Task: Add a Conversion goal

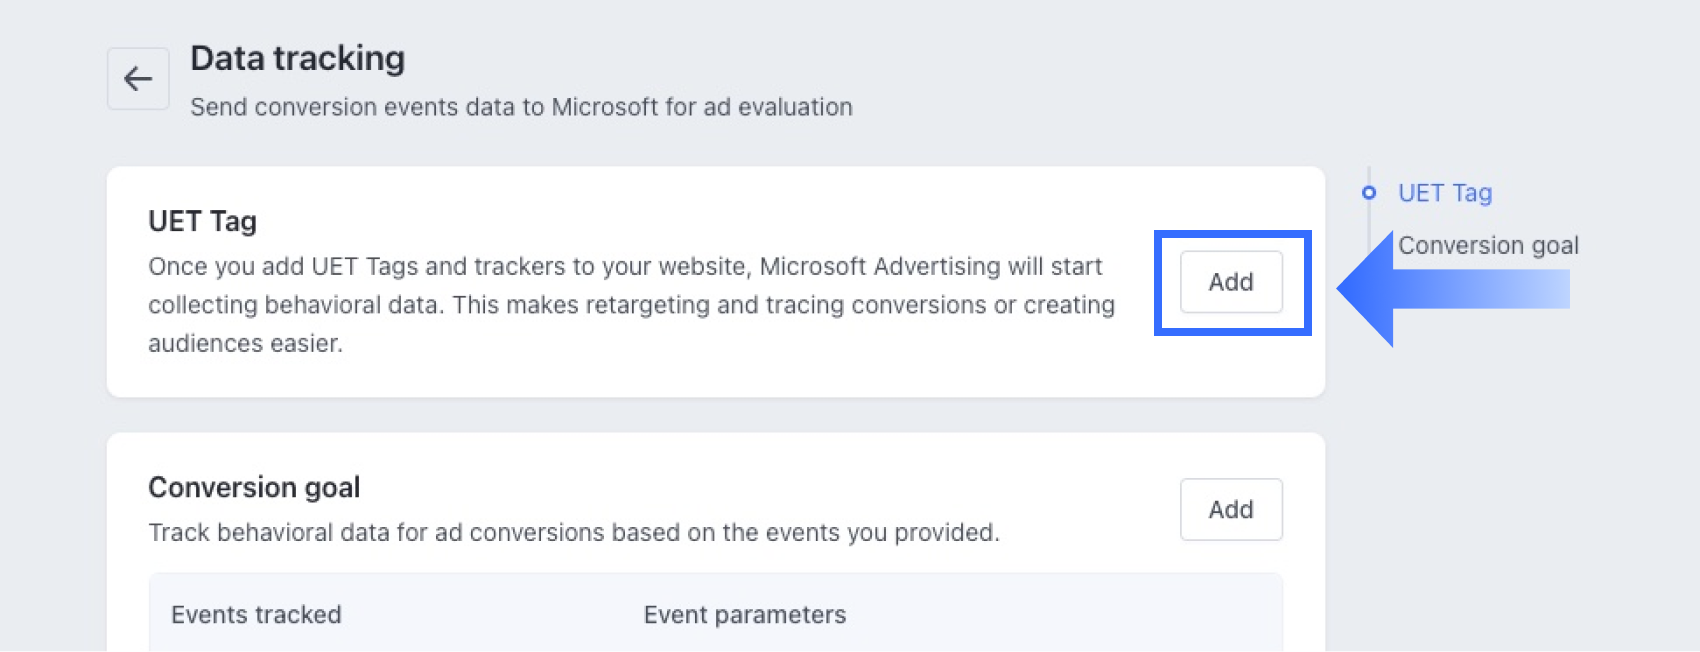Action: (x=1231, y=510)
